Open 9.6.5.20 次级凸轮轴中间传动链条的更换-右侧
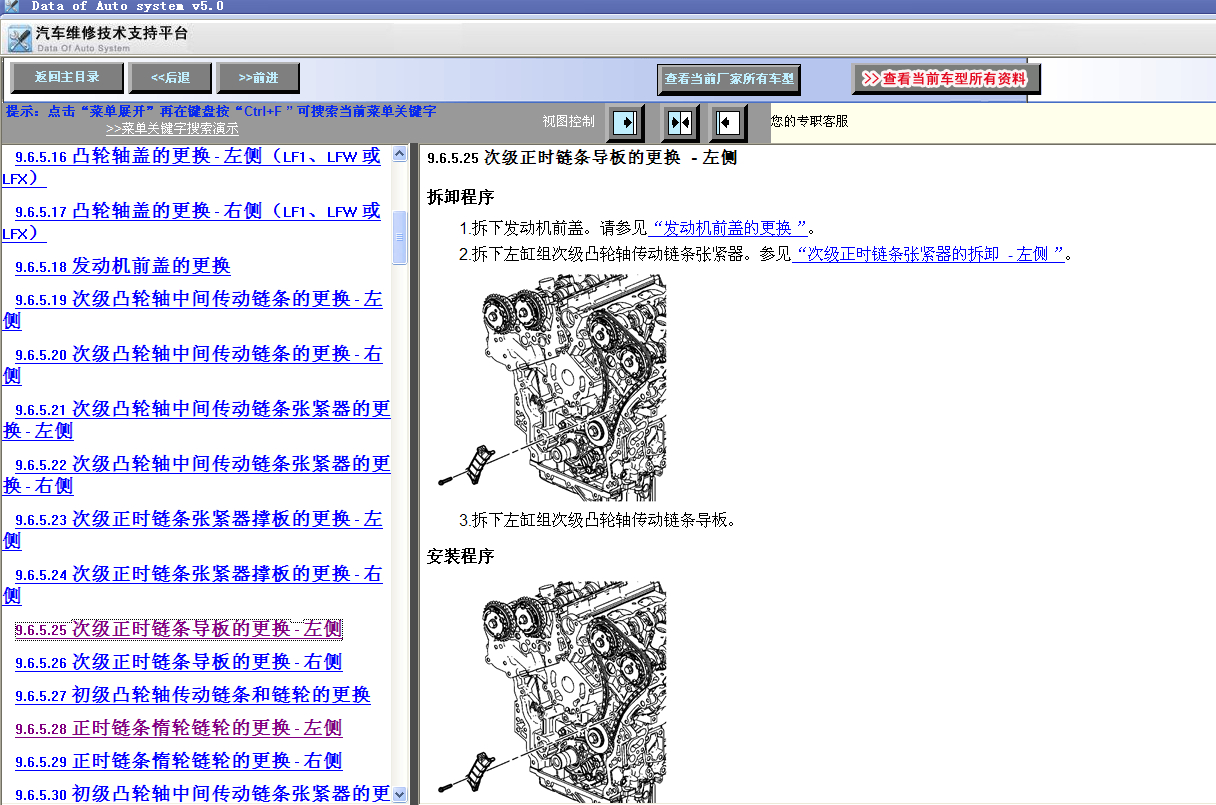 [192, 365]
